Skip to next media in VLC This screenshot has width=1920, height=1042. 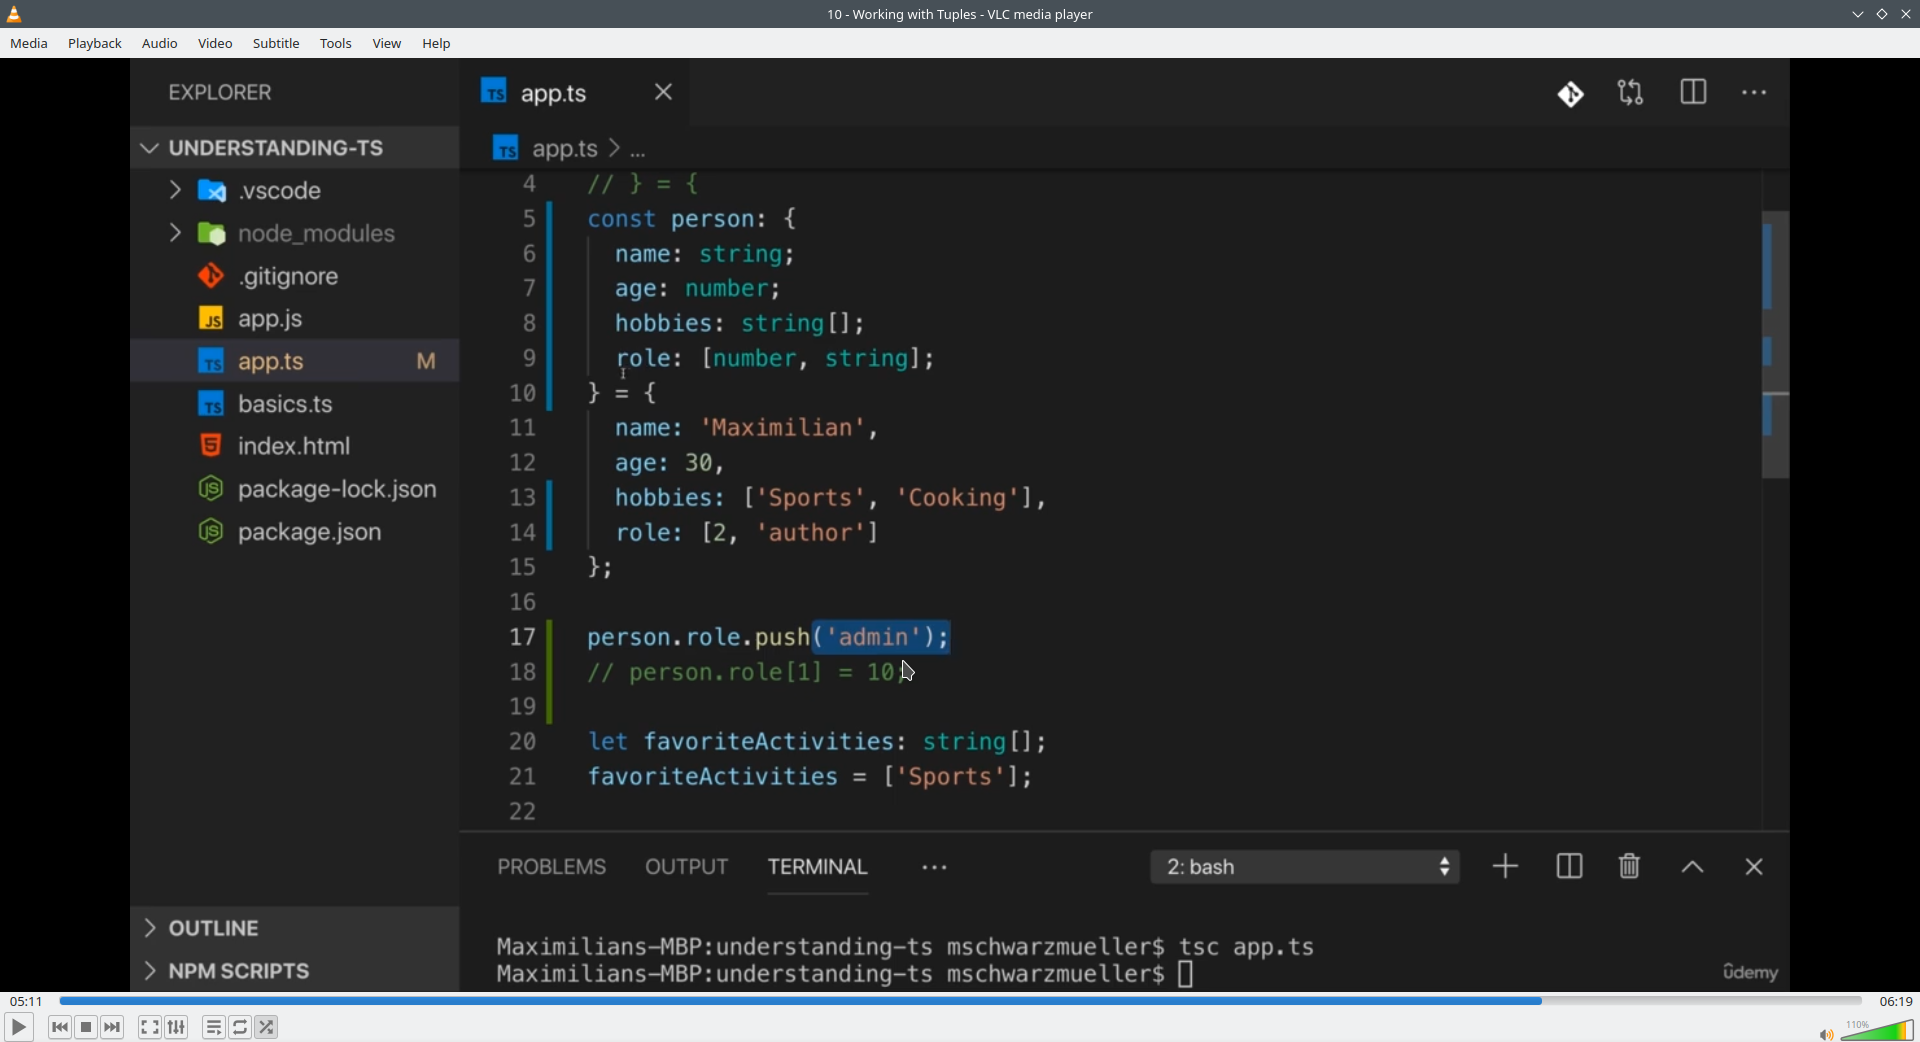pyautogui.click(x=113, y=1027)
